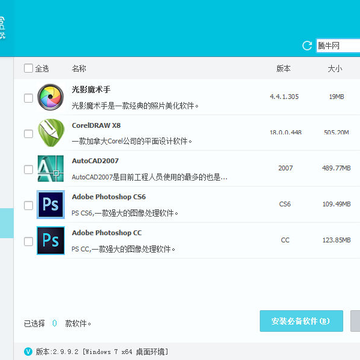This screenshot has height=360, width=360.
Task: Select the highlighted sidebar tab on the left
Action: tap(7, 223)
